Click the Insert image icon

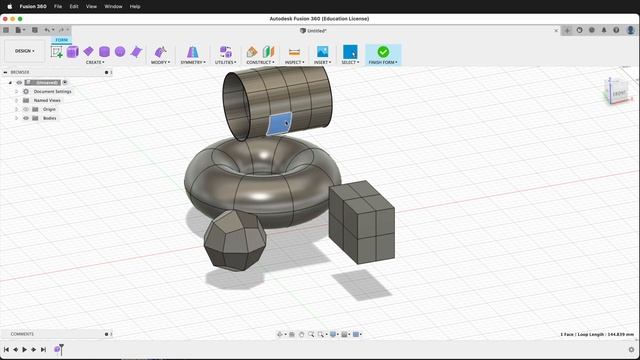(322, 51)
